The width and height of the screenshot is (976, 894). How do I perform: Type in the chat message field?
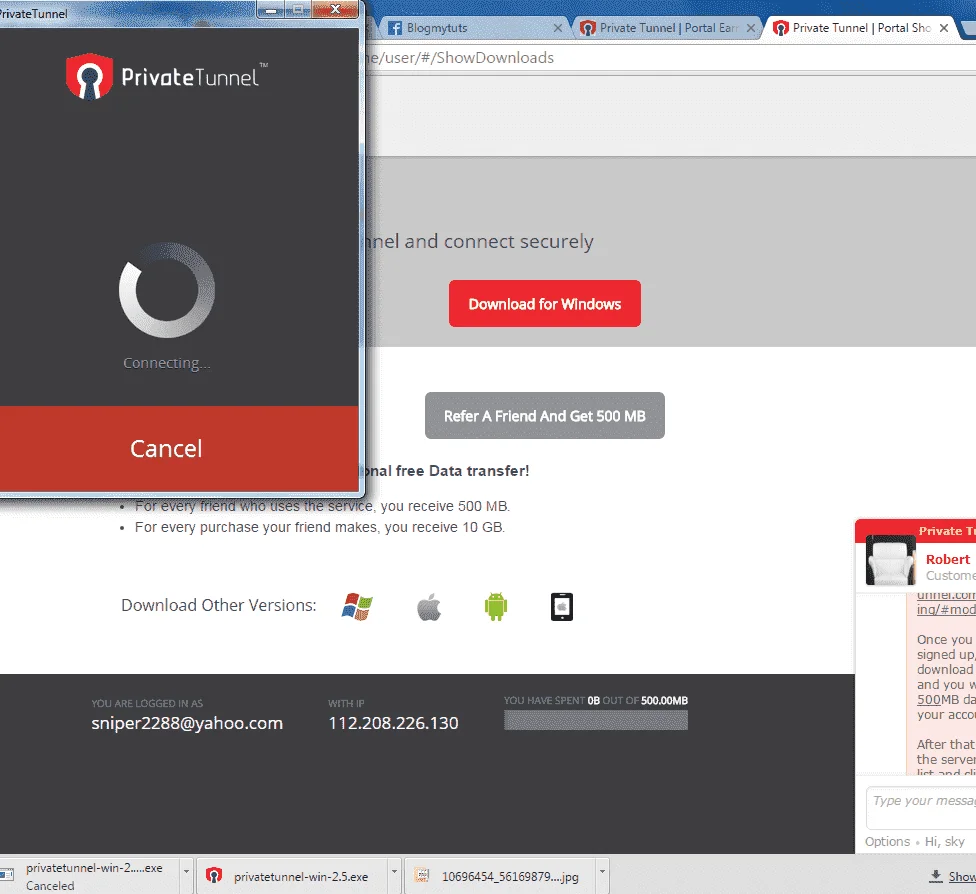pyautogui.click(x=921, y=807)
